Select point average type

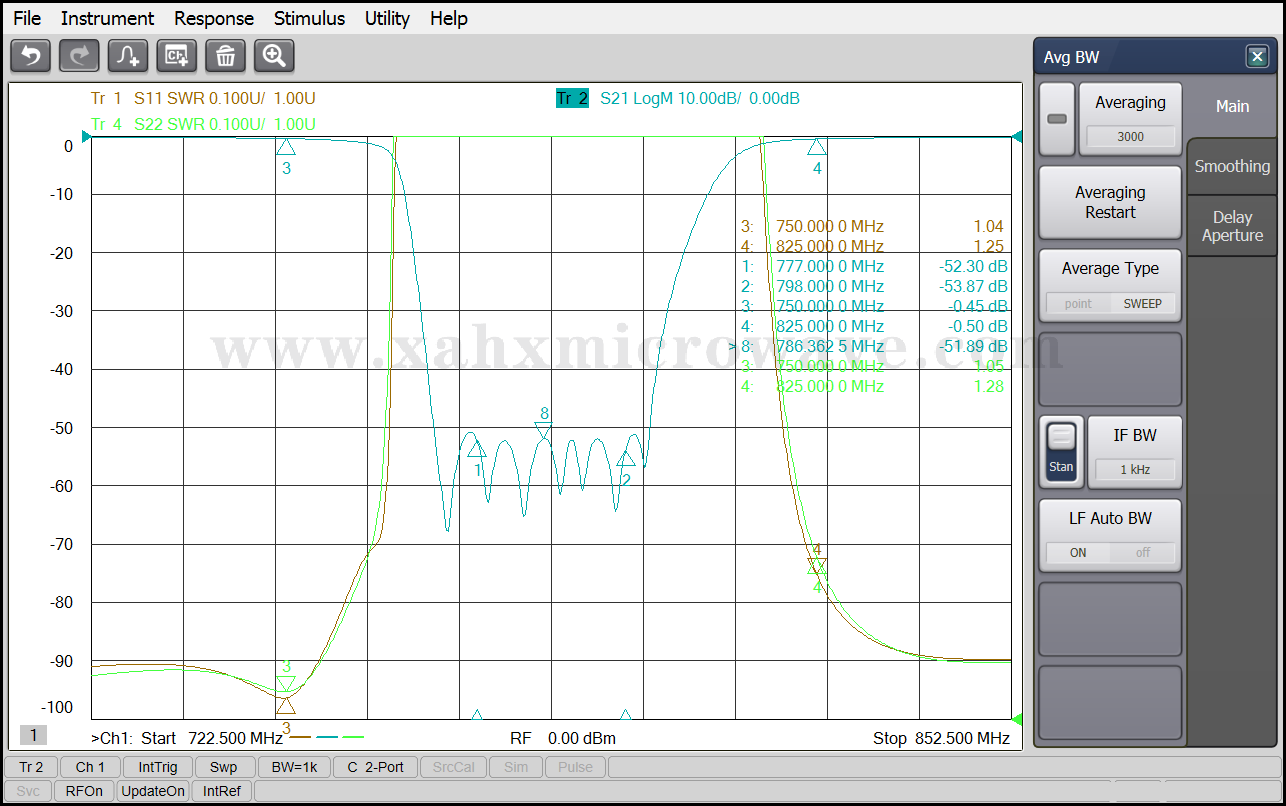pyautogui.click(x=1078, y=303)
